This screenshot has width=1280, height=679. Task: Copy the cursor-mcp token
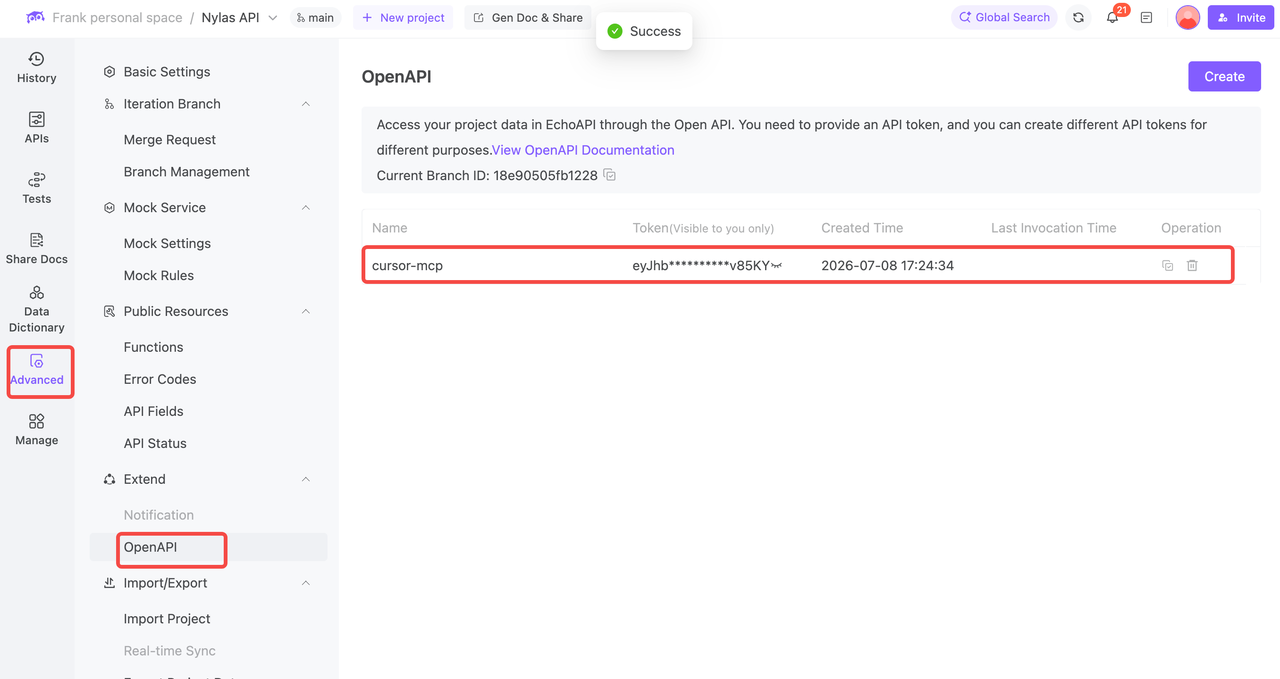(x=1167, y=266)
